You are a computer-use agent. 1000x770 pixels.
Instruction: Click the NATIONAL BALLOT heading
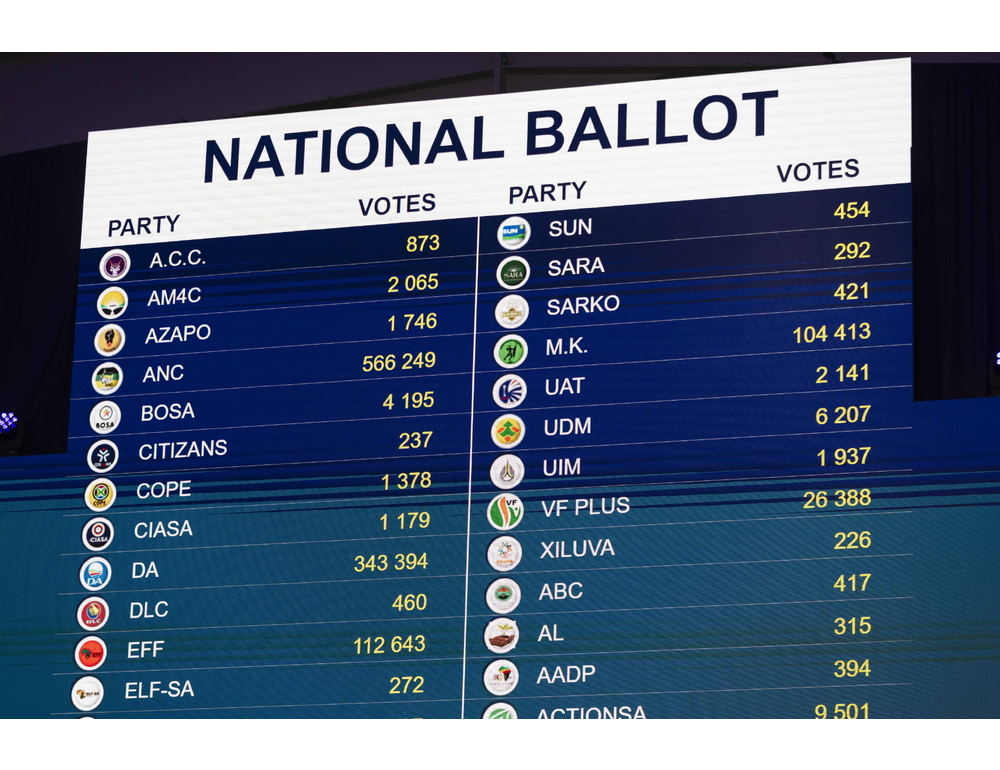click(x=490, y=137)
